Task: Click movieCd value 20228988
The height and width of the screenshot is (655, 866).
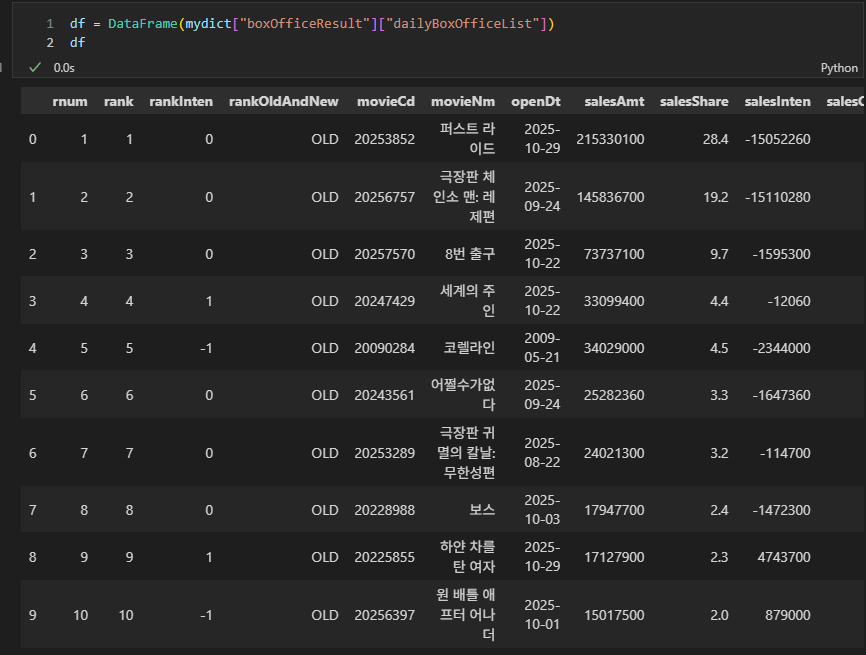Action: pos(384,510)
